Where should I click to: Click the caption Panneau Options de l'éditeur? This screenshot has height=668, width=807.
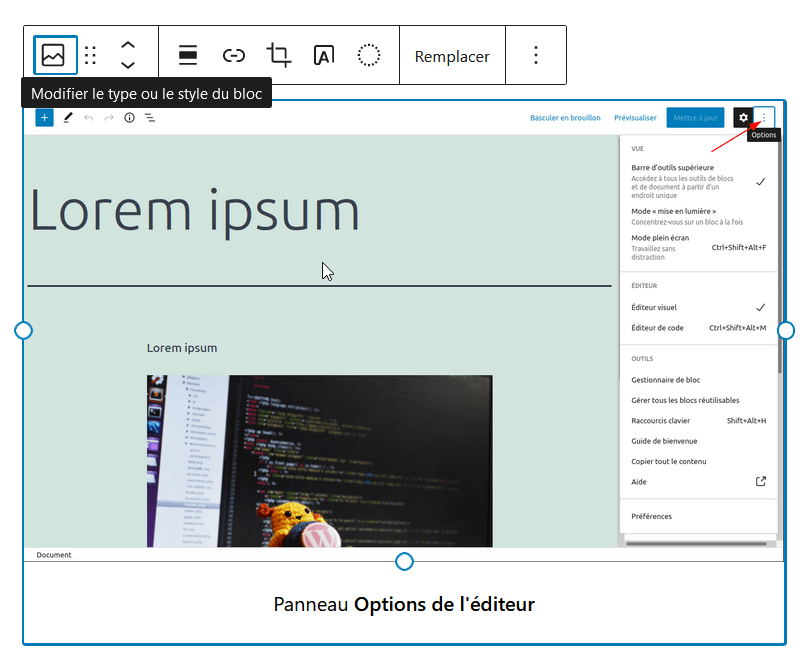click(x=404, y=604)
